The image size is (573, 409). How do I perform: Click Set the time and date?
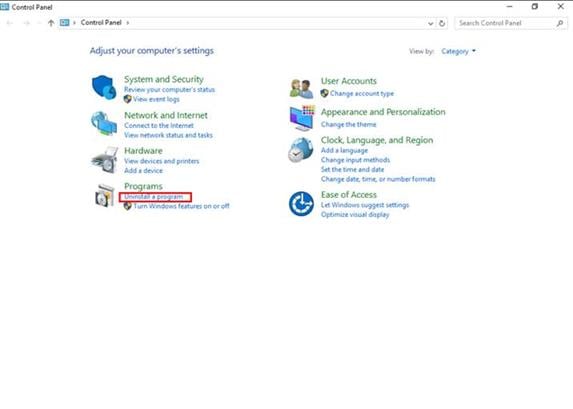352,170
